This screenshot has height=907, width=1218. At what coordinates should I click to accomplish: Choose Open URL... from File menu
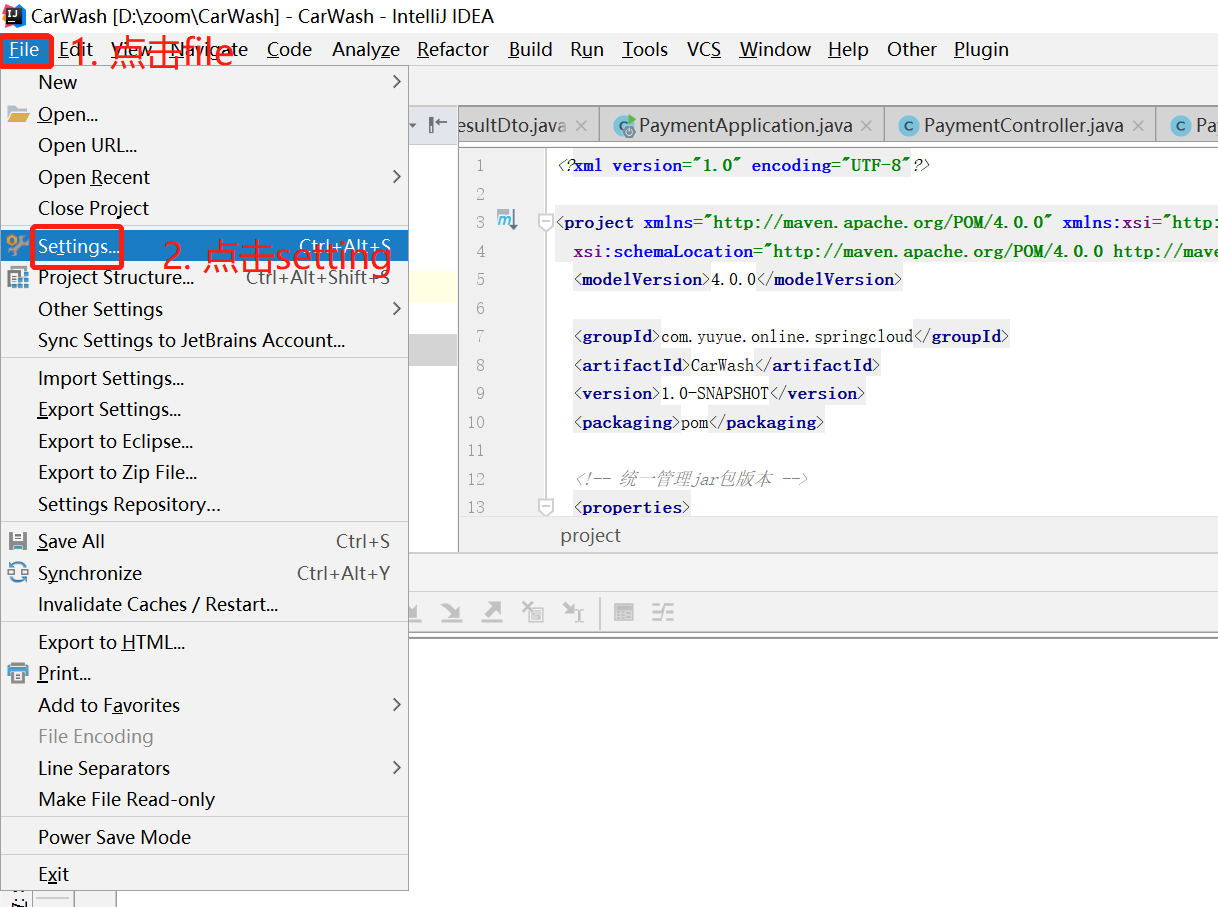coord(204,145)
